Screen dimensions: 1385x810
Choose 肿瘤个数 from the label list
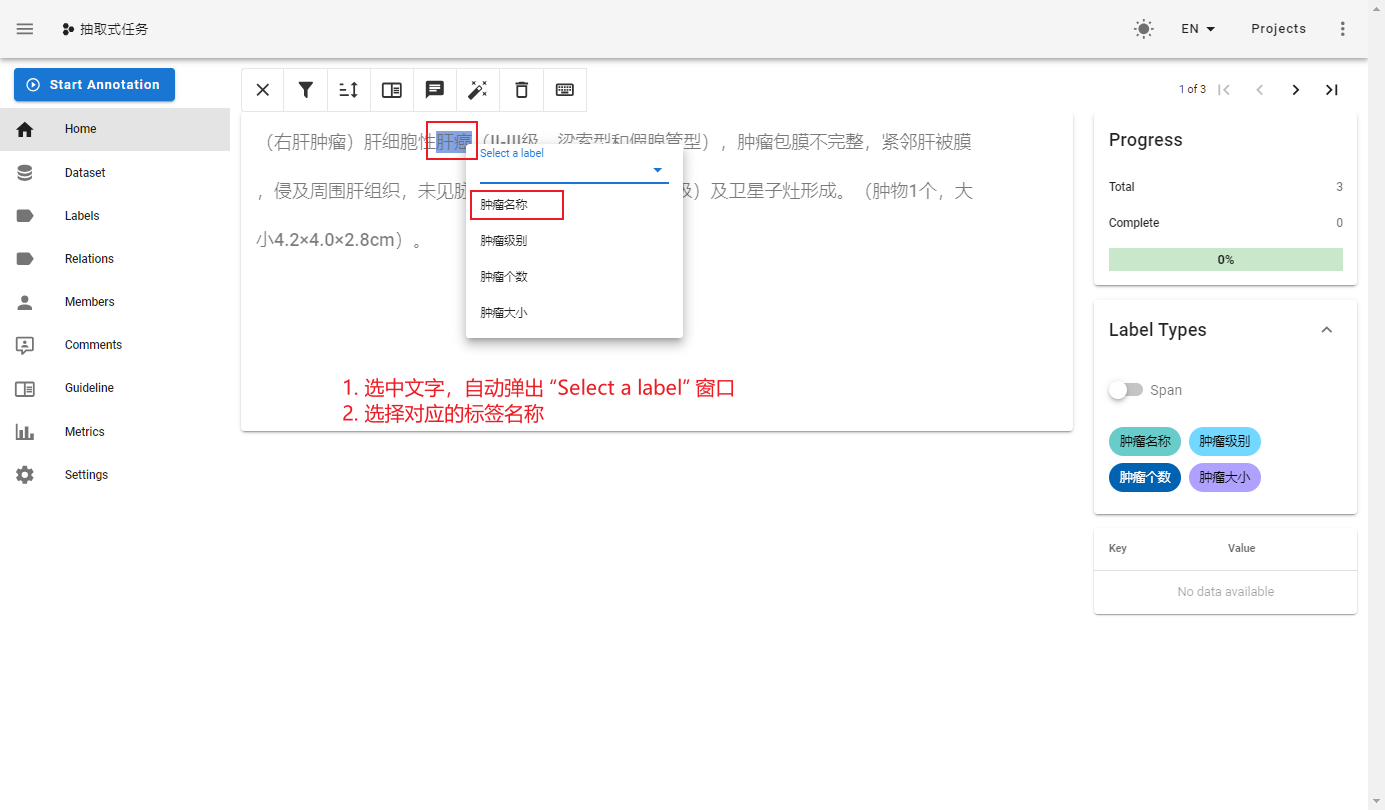click(574, 277)
